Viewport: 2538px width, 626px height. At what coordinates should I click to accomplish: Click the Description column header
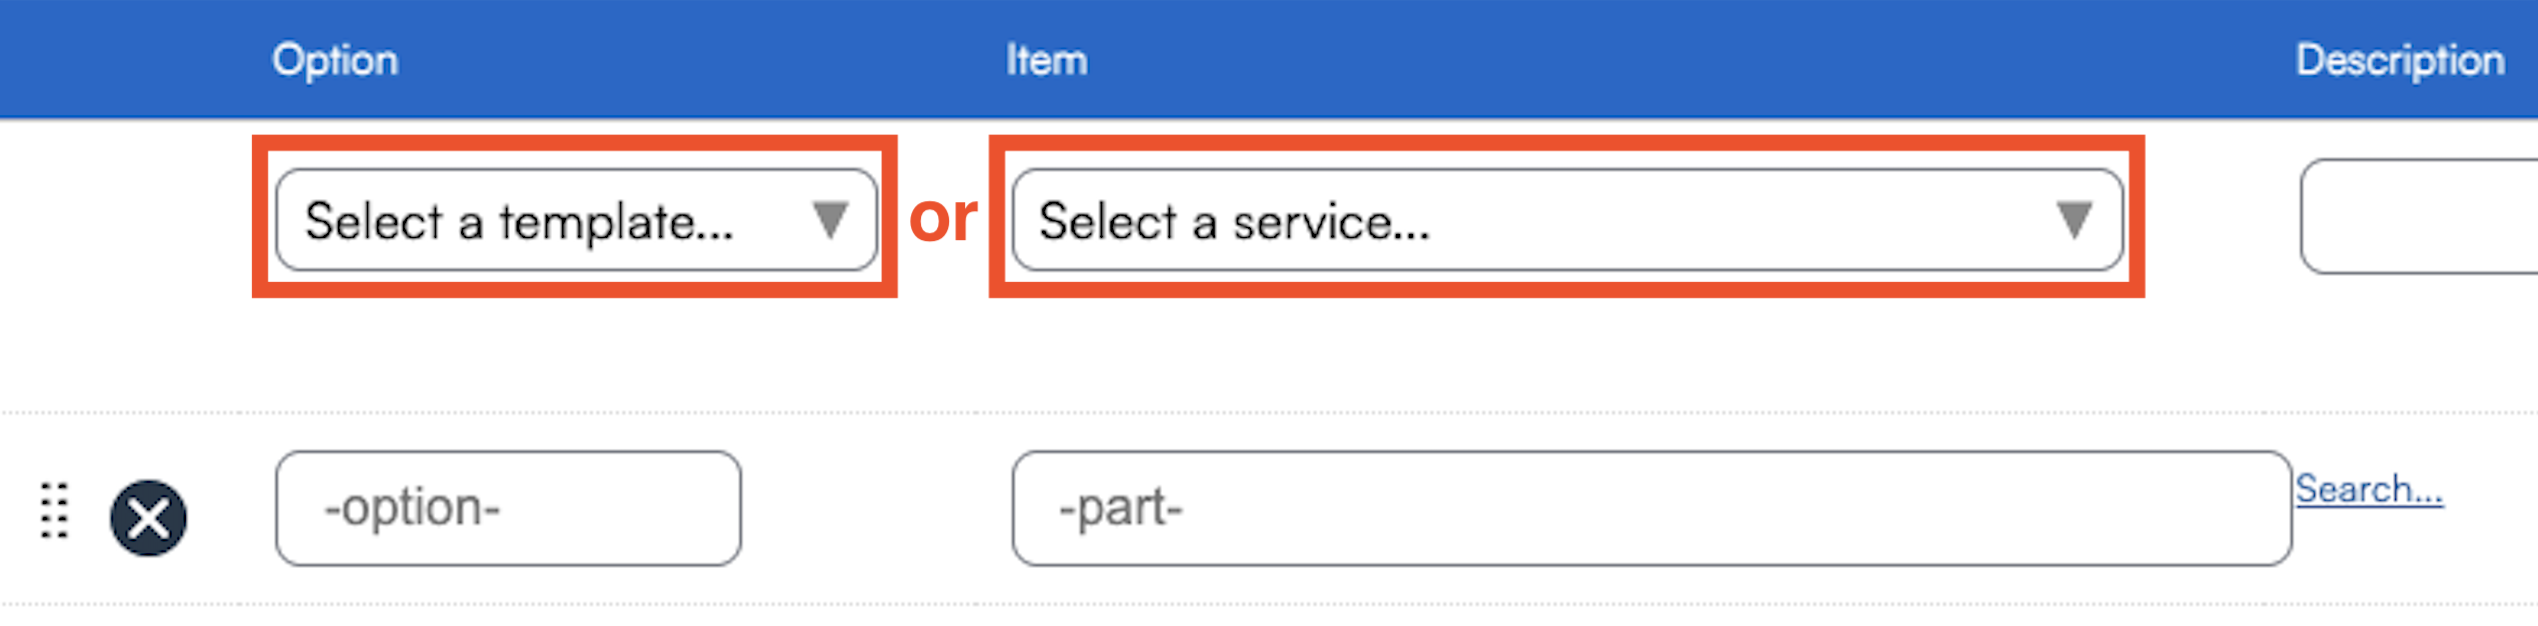click(2399, 60)
